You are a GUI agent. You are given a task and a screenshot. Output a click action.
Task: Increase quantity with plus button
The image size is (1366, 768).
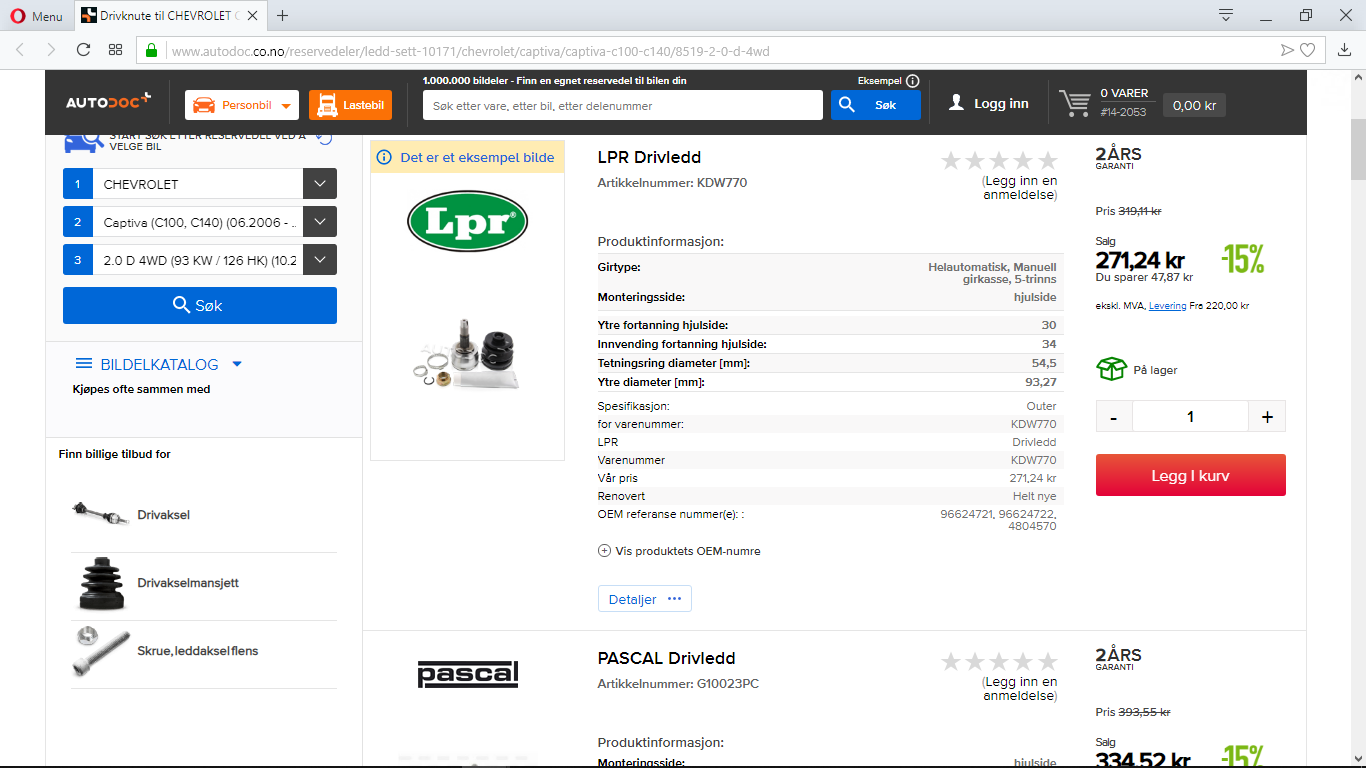(1267, 417)
